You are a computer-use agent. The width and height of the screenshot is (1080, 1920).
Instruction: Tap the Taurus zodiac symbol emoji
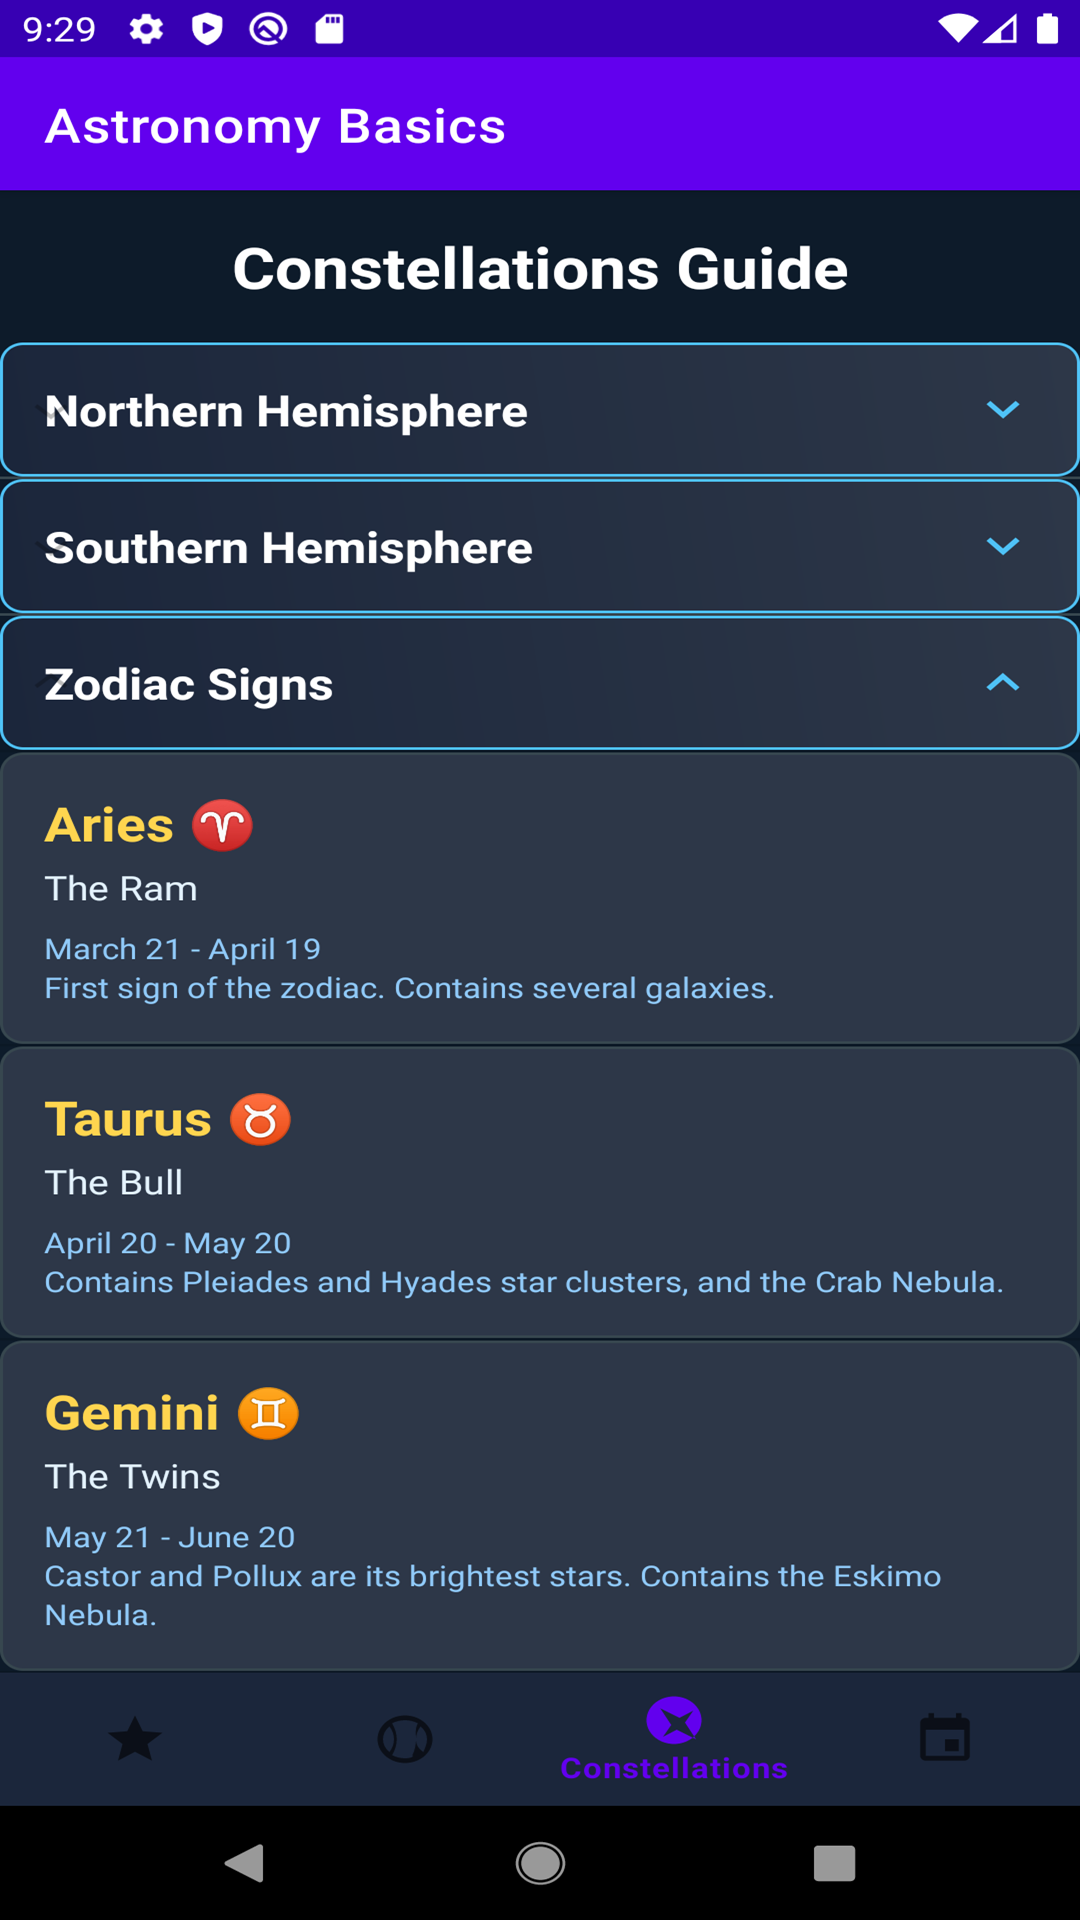coord(260,1120)
